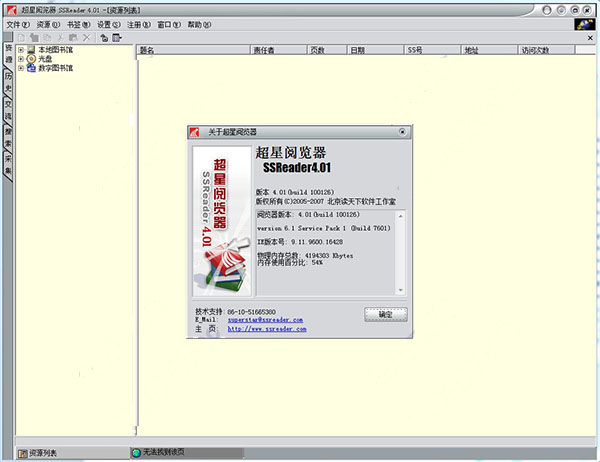Click the 内存使用百分比: 54% line
Viewport: 600px width, 462px height.
290,263
